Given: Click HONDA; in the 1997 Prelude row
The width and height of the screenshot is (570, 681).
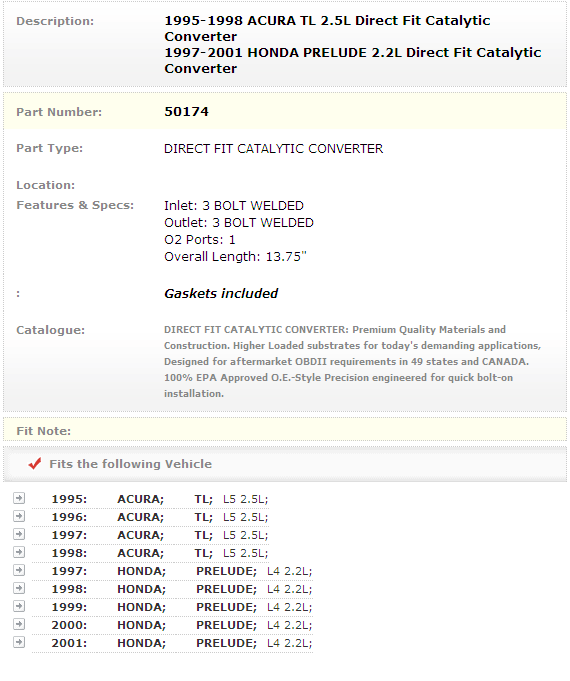Looking at the screenshot, I should coord(141,571).
